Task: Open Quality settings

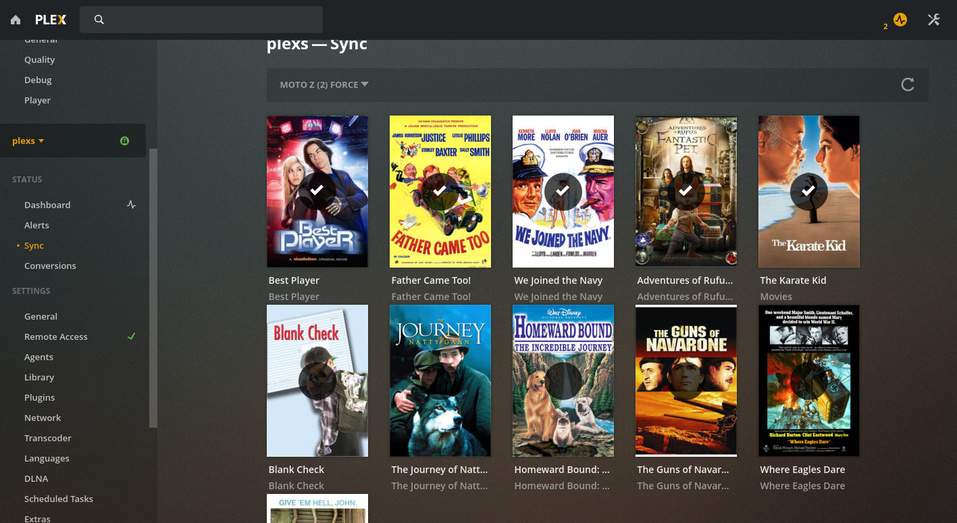Action: pos(40,60)
